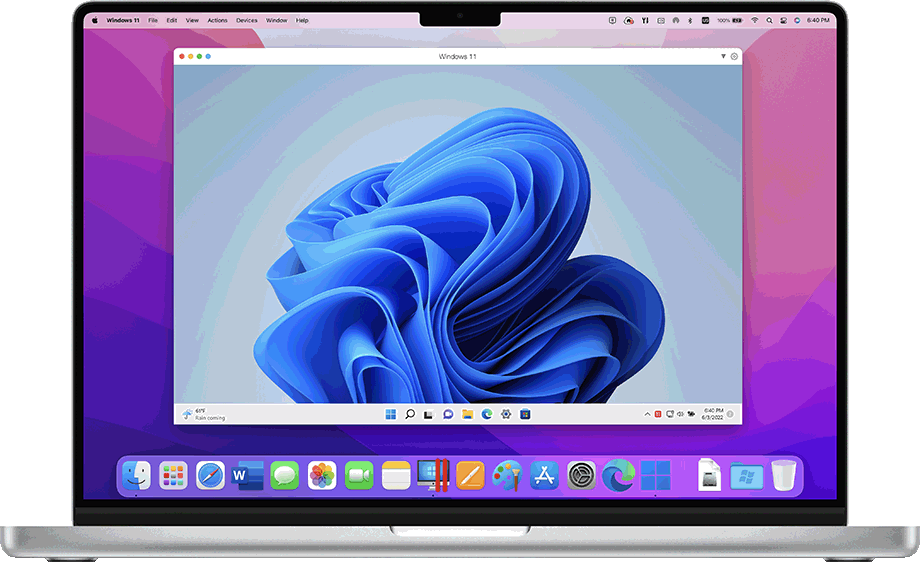Open File Explorer in the Windows taskbar
This screenshot has width=920, height=562.
(x=468, y=414)
